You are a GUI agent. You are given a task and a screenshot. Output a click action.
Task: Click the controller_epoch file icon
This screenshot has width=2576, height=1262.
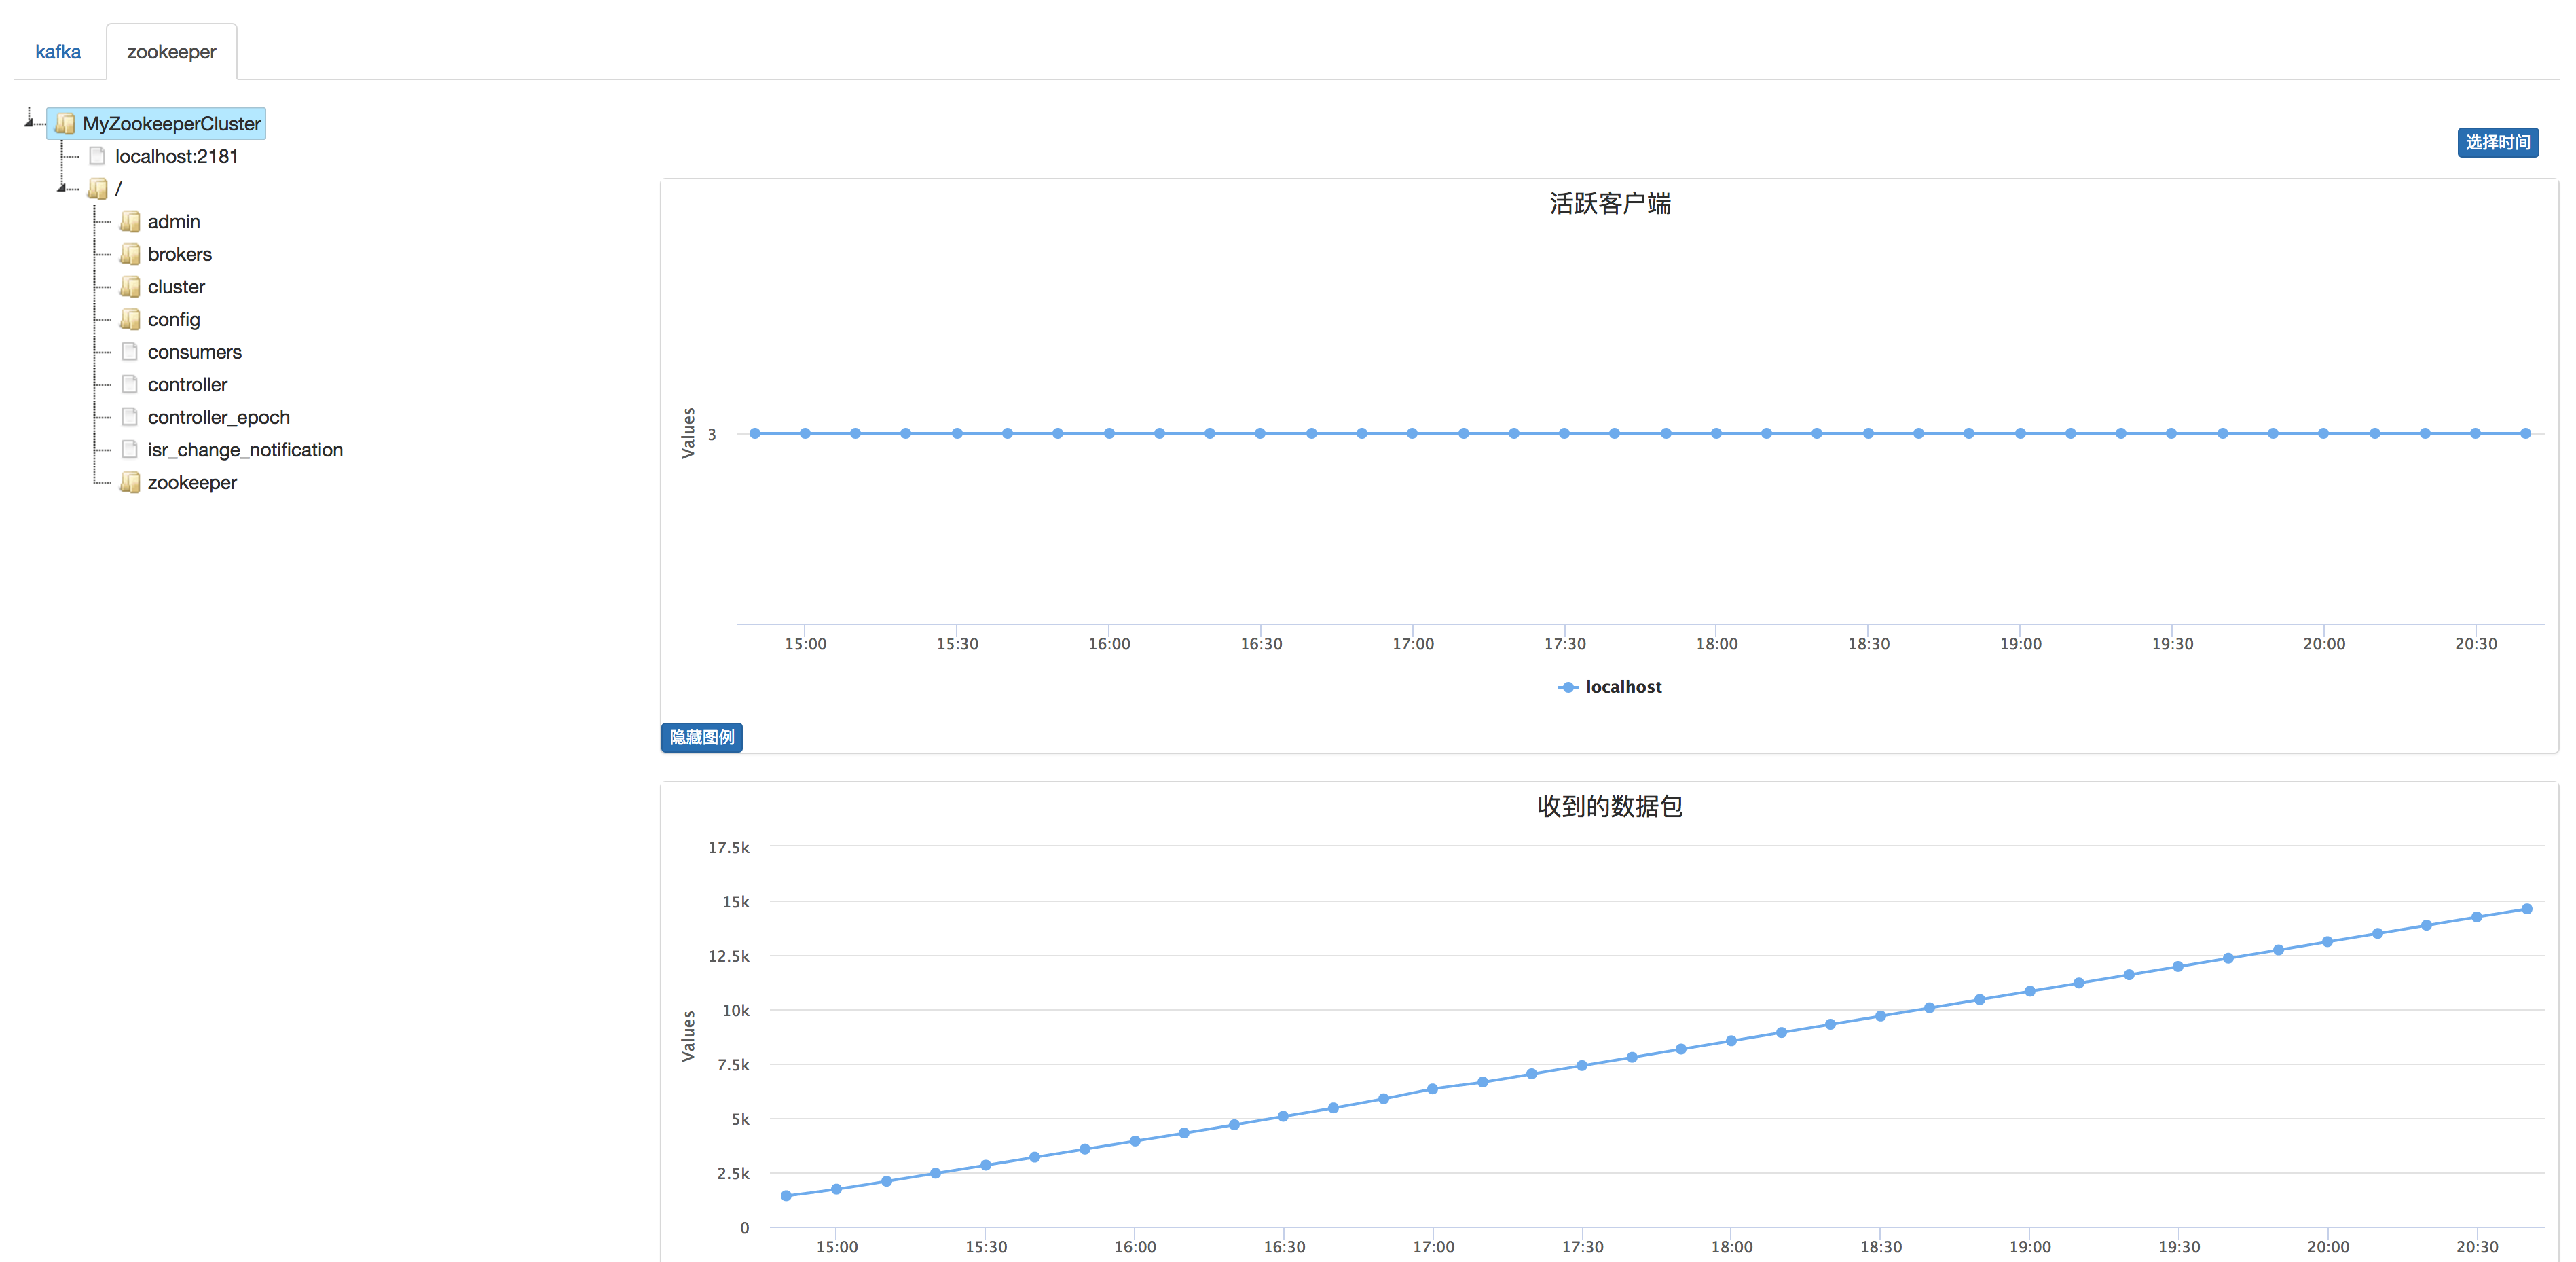tap(130, 417)
